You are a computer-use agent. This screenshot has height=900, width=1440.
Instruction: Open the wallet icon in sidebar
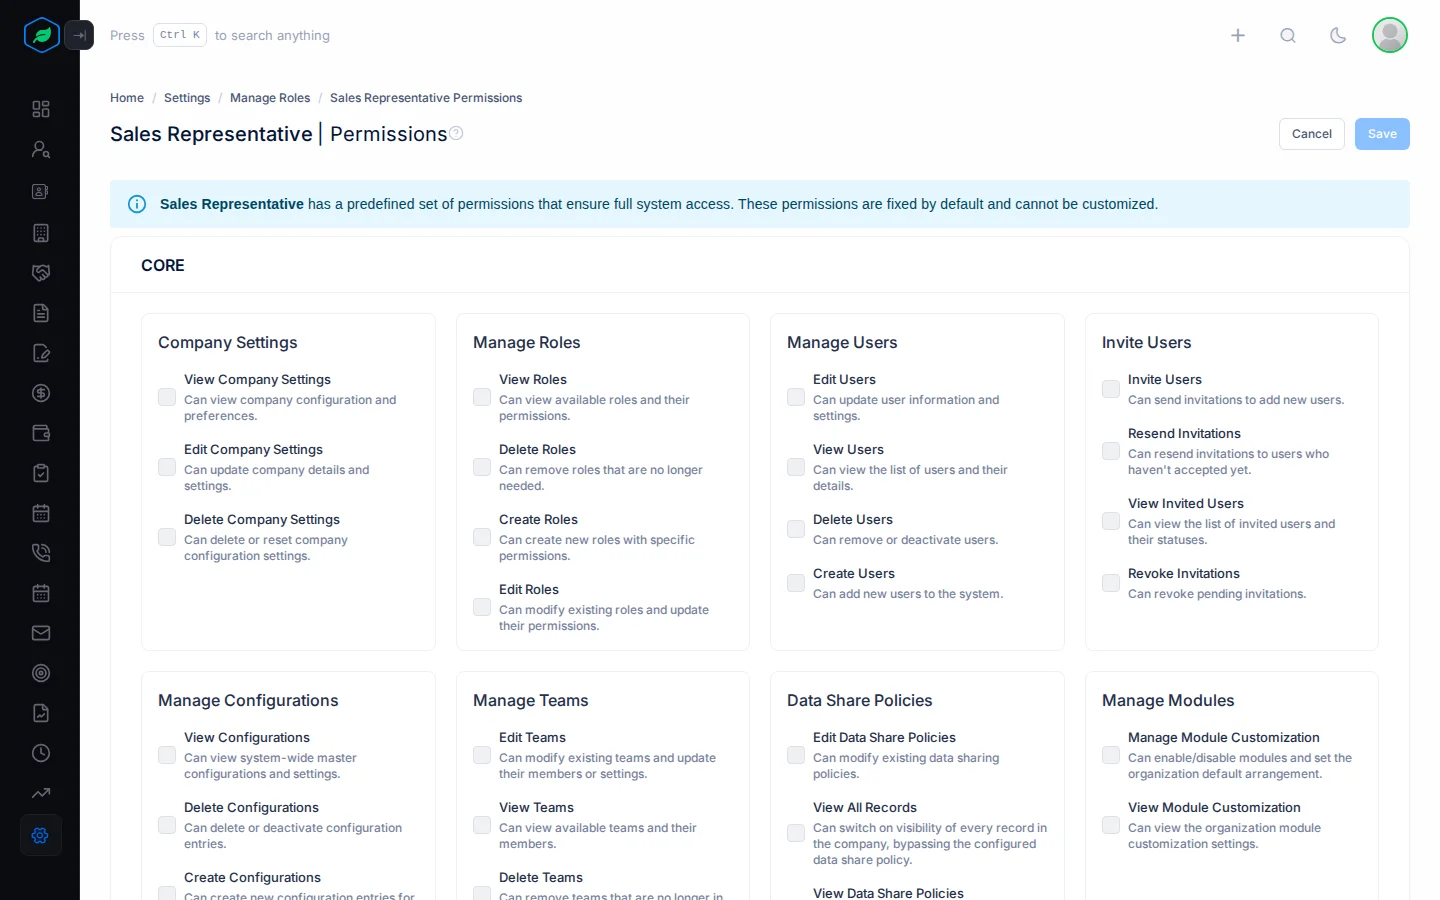pos(41,433)
